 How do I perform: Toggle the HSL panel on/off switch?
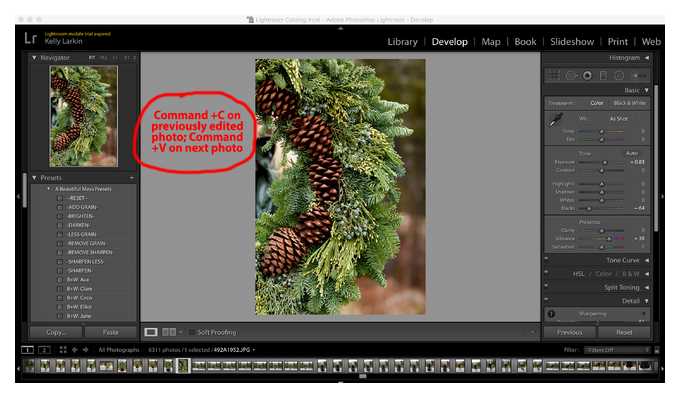pos(546,273)
